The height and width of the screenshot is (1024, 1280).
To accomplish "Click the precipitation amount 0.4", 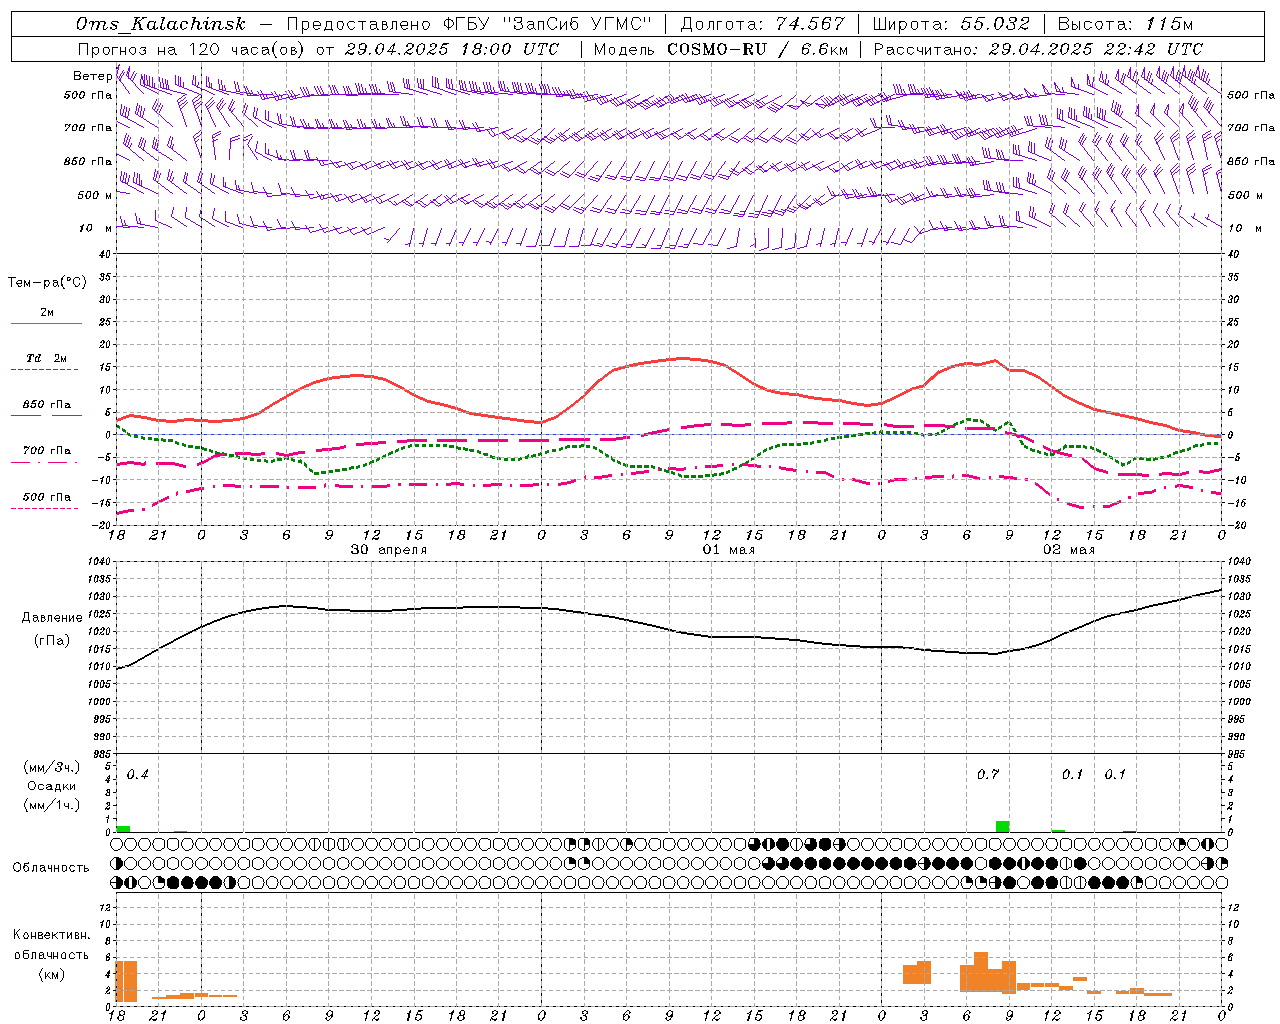I will coord(137,775).
